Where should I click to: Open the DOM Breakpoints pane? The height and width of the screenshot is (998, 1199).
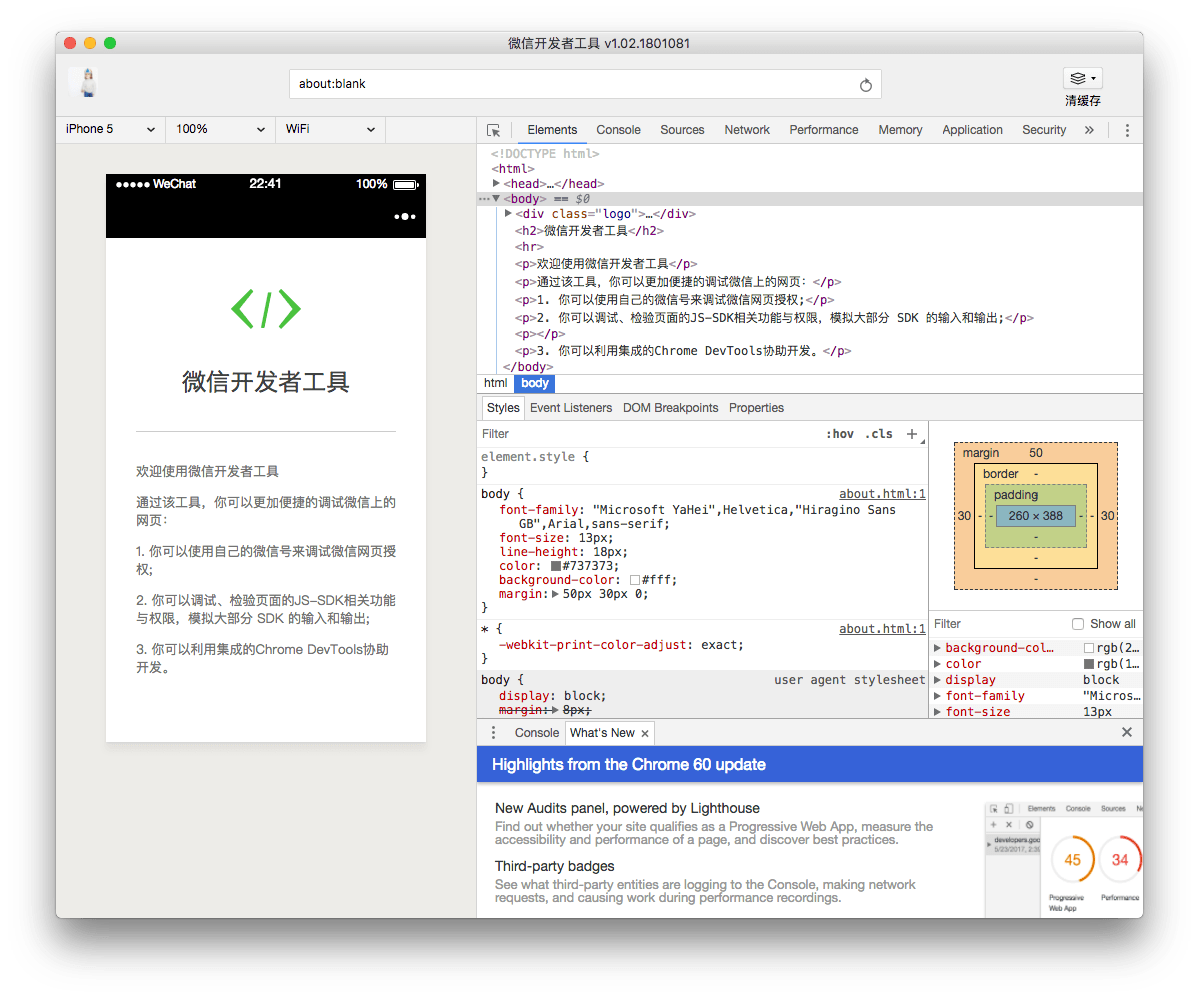tap(670, 408)
